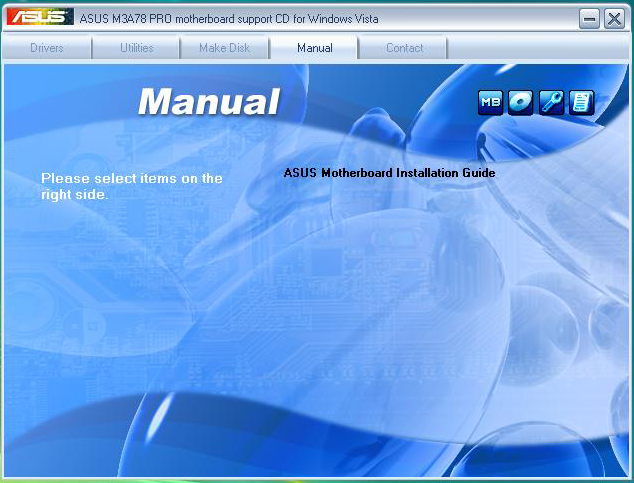Open the document filelist icon
This screenshot has width=634, height=483.
pyautogui.click(x=581, y=102)
